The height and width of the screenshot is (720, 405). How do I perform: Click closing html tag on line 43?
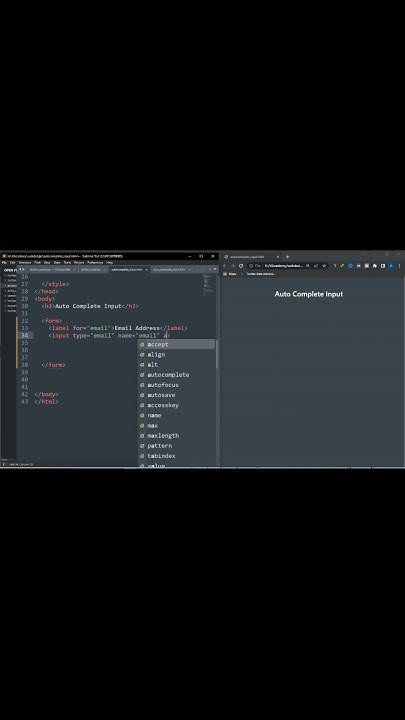pos(46,401)
